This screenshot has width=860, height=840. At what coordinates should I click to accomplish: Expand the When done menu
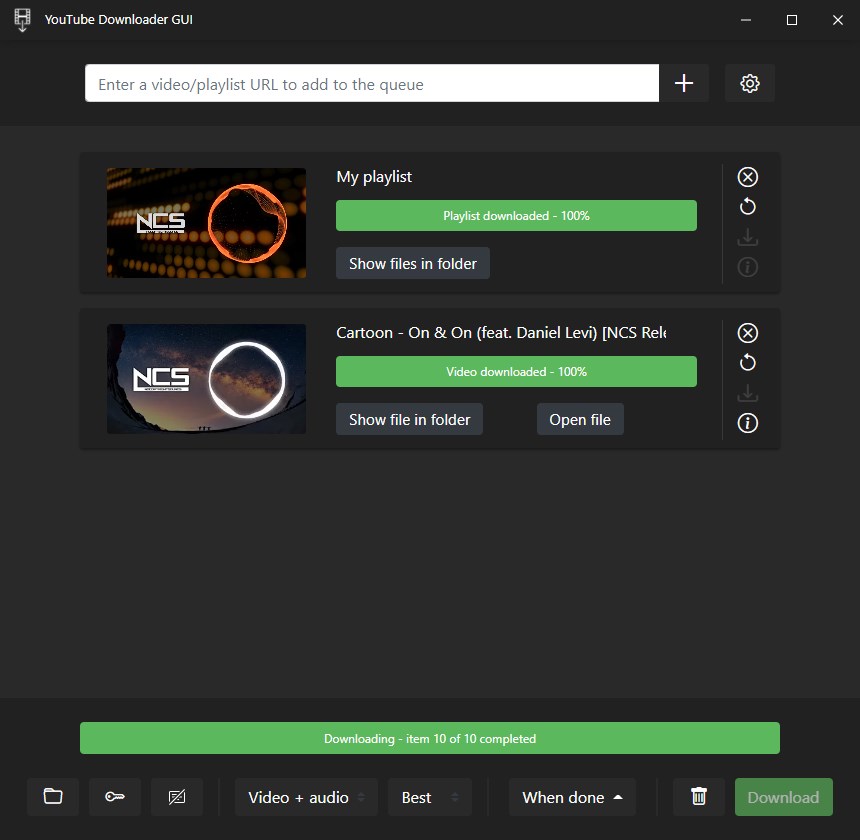click(x=572, y=797)
